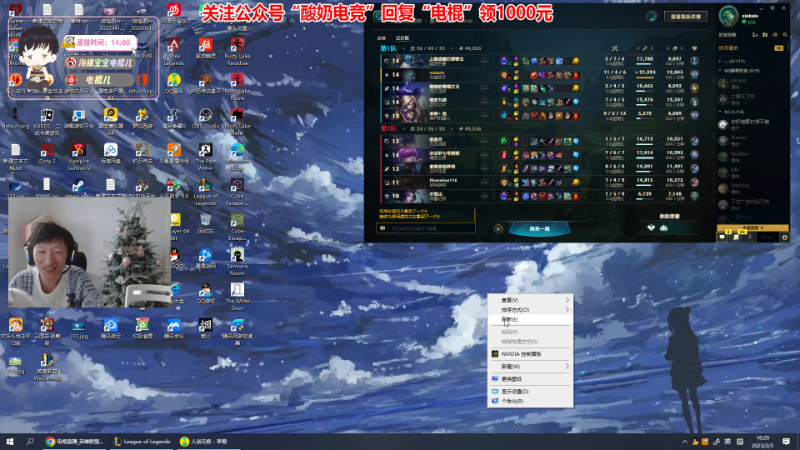Image resolution: width=800 pixels, height=450 pixels.
Task: Go to the next damage stat arrow
Action: pyautogui.click(x=652, y=48)
